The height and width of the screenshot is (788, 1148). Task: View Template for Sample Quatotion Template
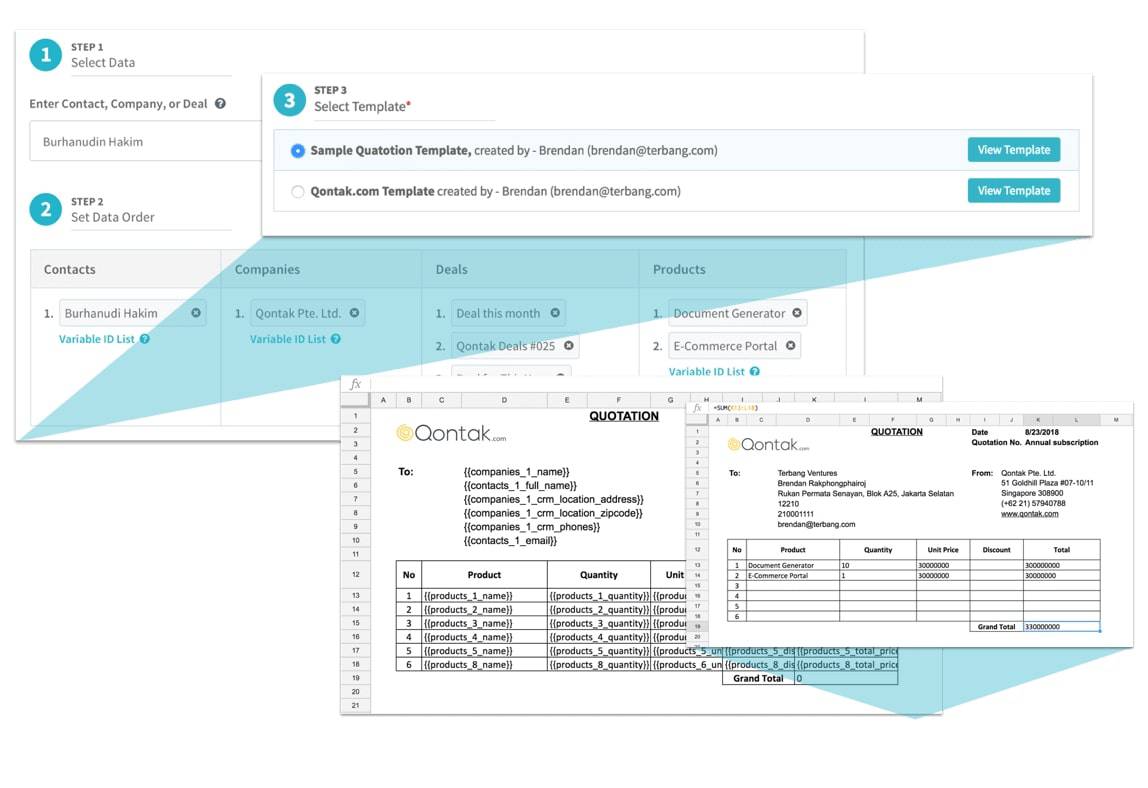click(1013, 150)
